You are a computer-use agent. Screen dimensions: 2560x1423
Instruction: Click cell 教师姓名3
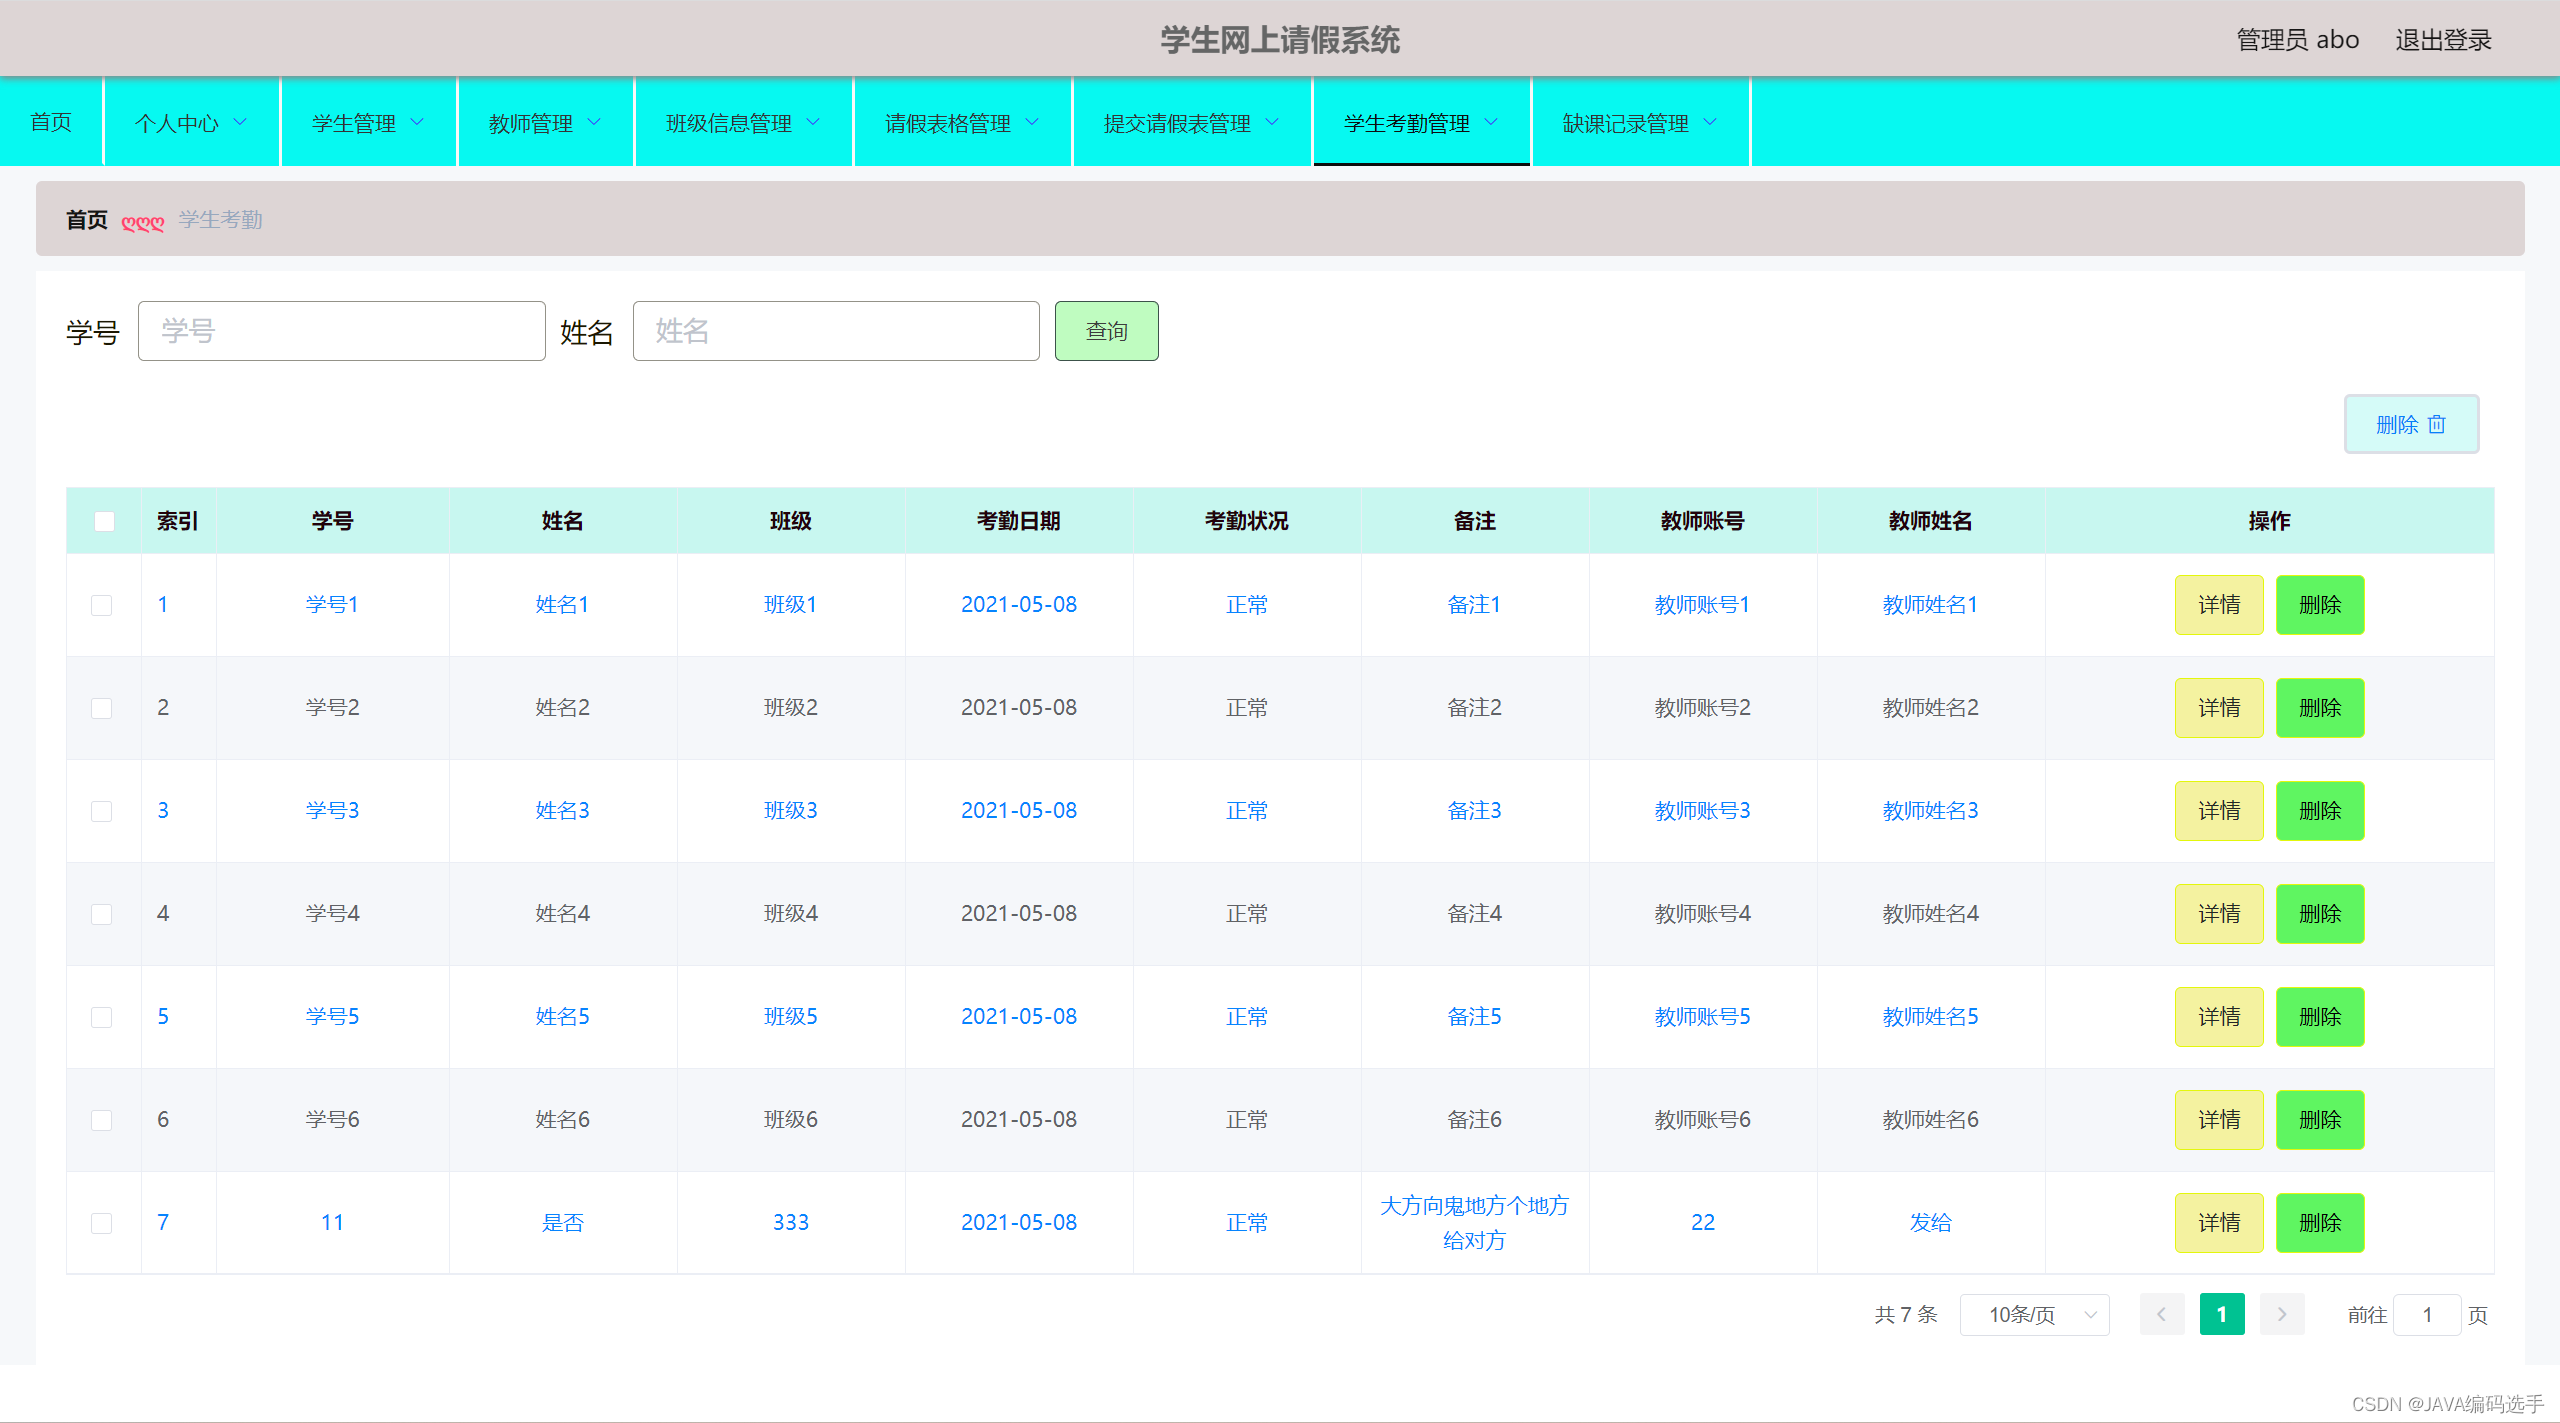click(1930, 811)
